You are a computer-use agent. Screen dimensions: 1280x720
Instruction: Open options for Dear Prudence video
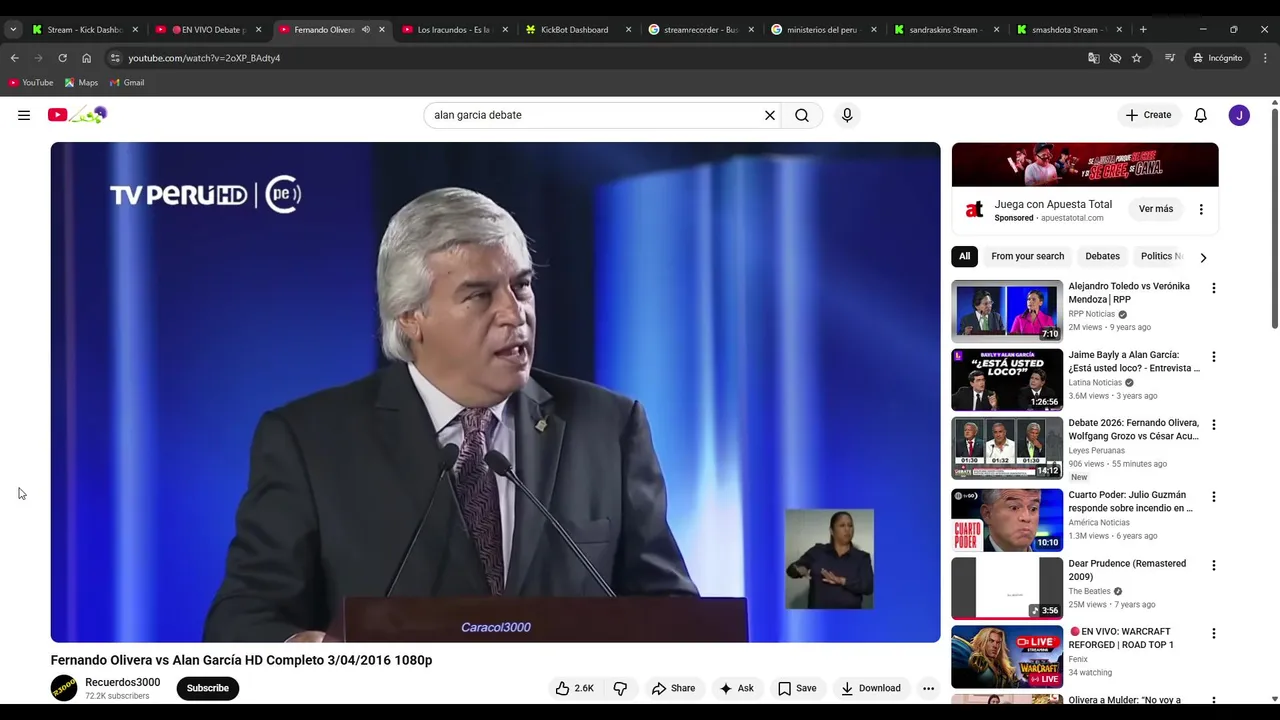pyautogui.click(x=1214, y=565)
